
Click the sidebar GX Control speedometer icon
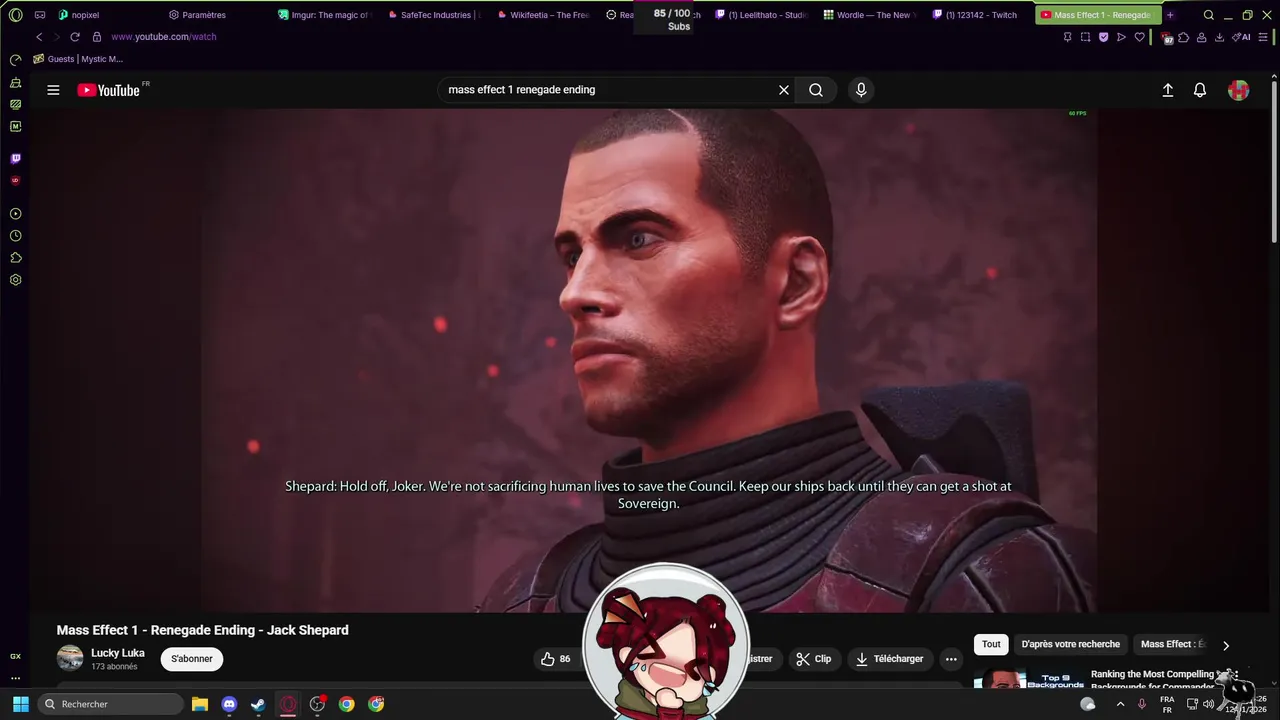pos(15,60)
